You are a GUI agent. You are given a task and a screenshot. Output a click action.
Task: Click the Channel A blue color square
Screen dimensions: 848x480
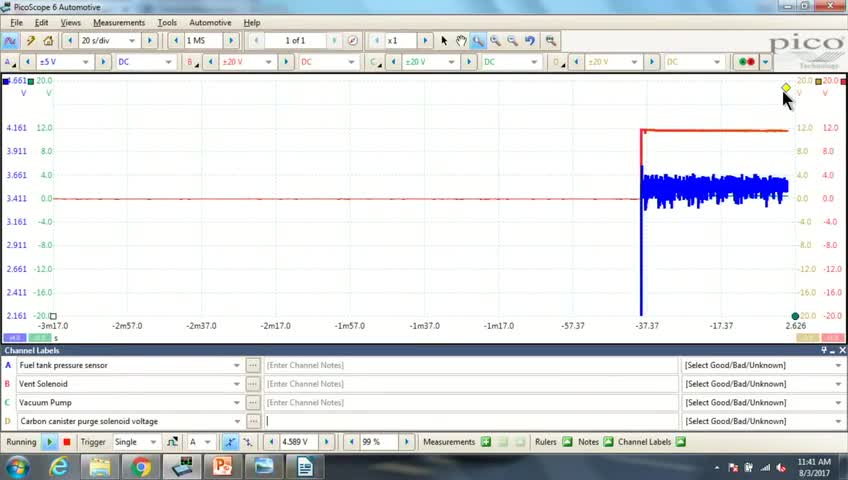click(x=6, y=81)
